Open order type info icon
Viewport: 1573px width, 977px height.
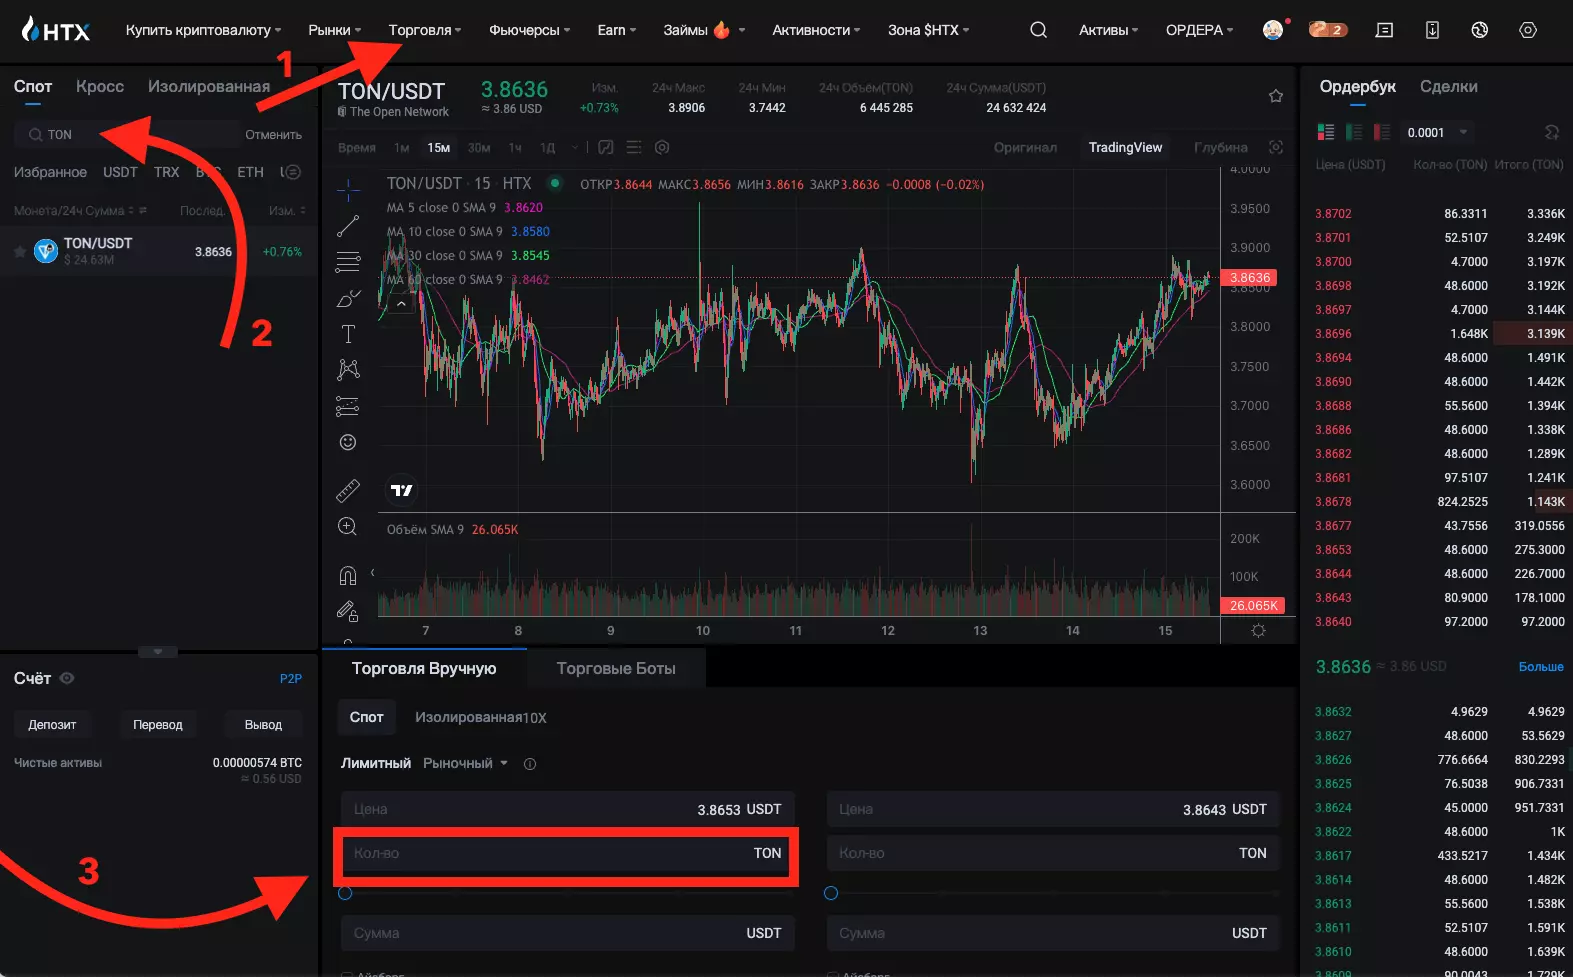click(x=530, y=764)
